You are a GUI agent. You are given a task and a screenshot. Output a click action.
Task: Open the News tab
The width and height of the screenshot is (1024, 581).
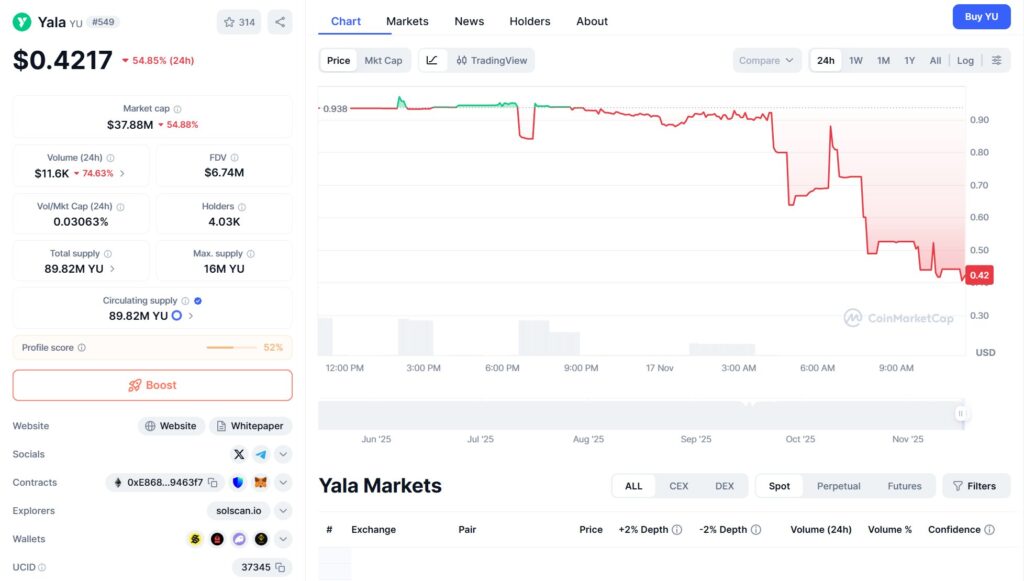coord(469,21)
